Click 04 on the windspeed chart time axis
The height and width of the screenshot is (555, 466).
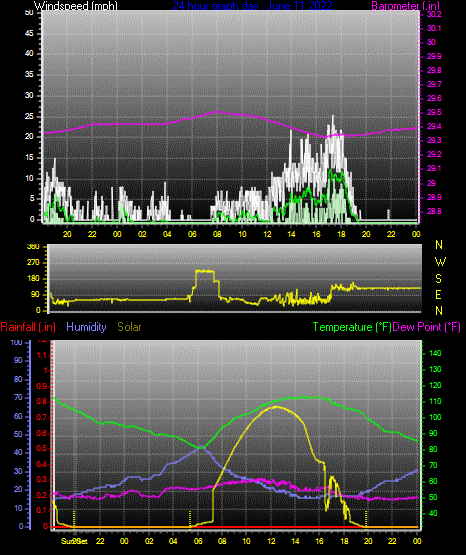click(x=167, y=234)
